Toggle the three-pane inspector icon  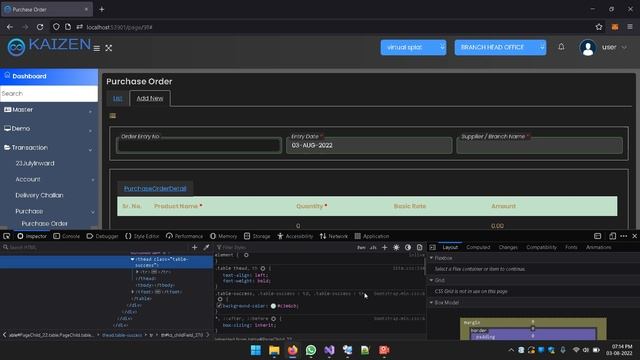click(433, 247)
